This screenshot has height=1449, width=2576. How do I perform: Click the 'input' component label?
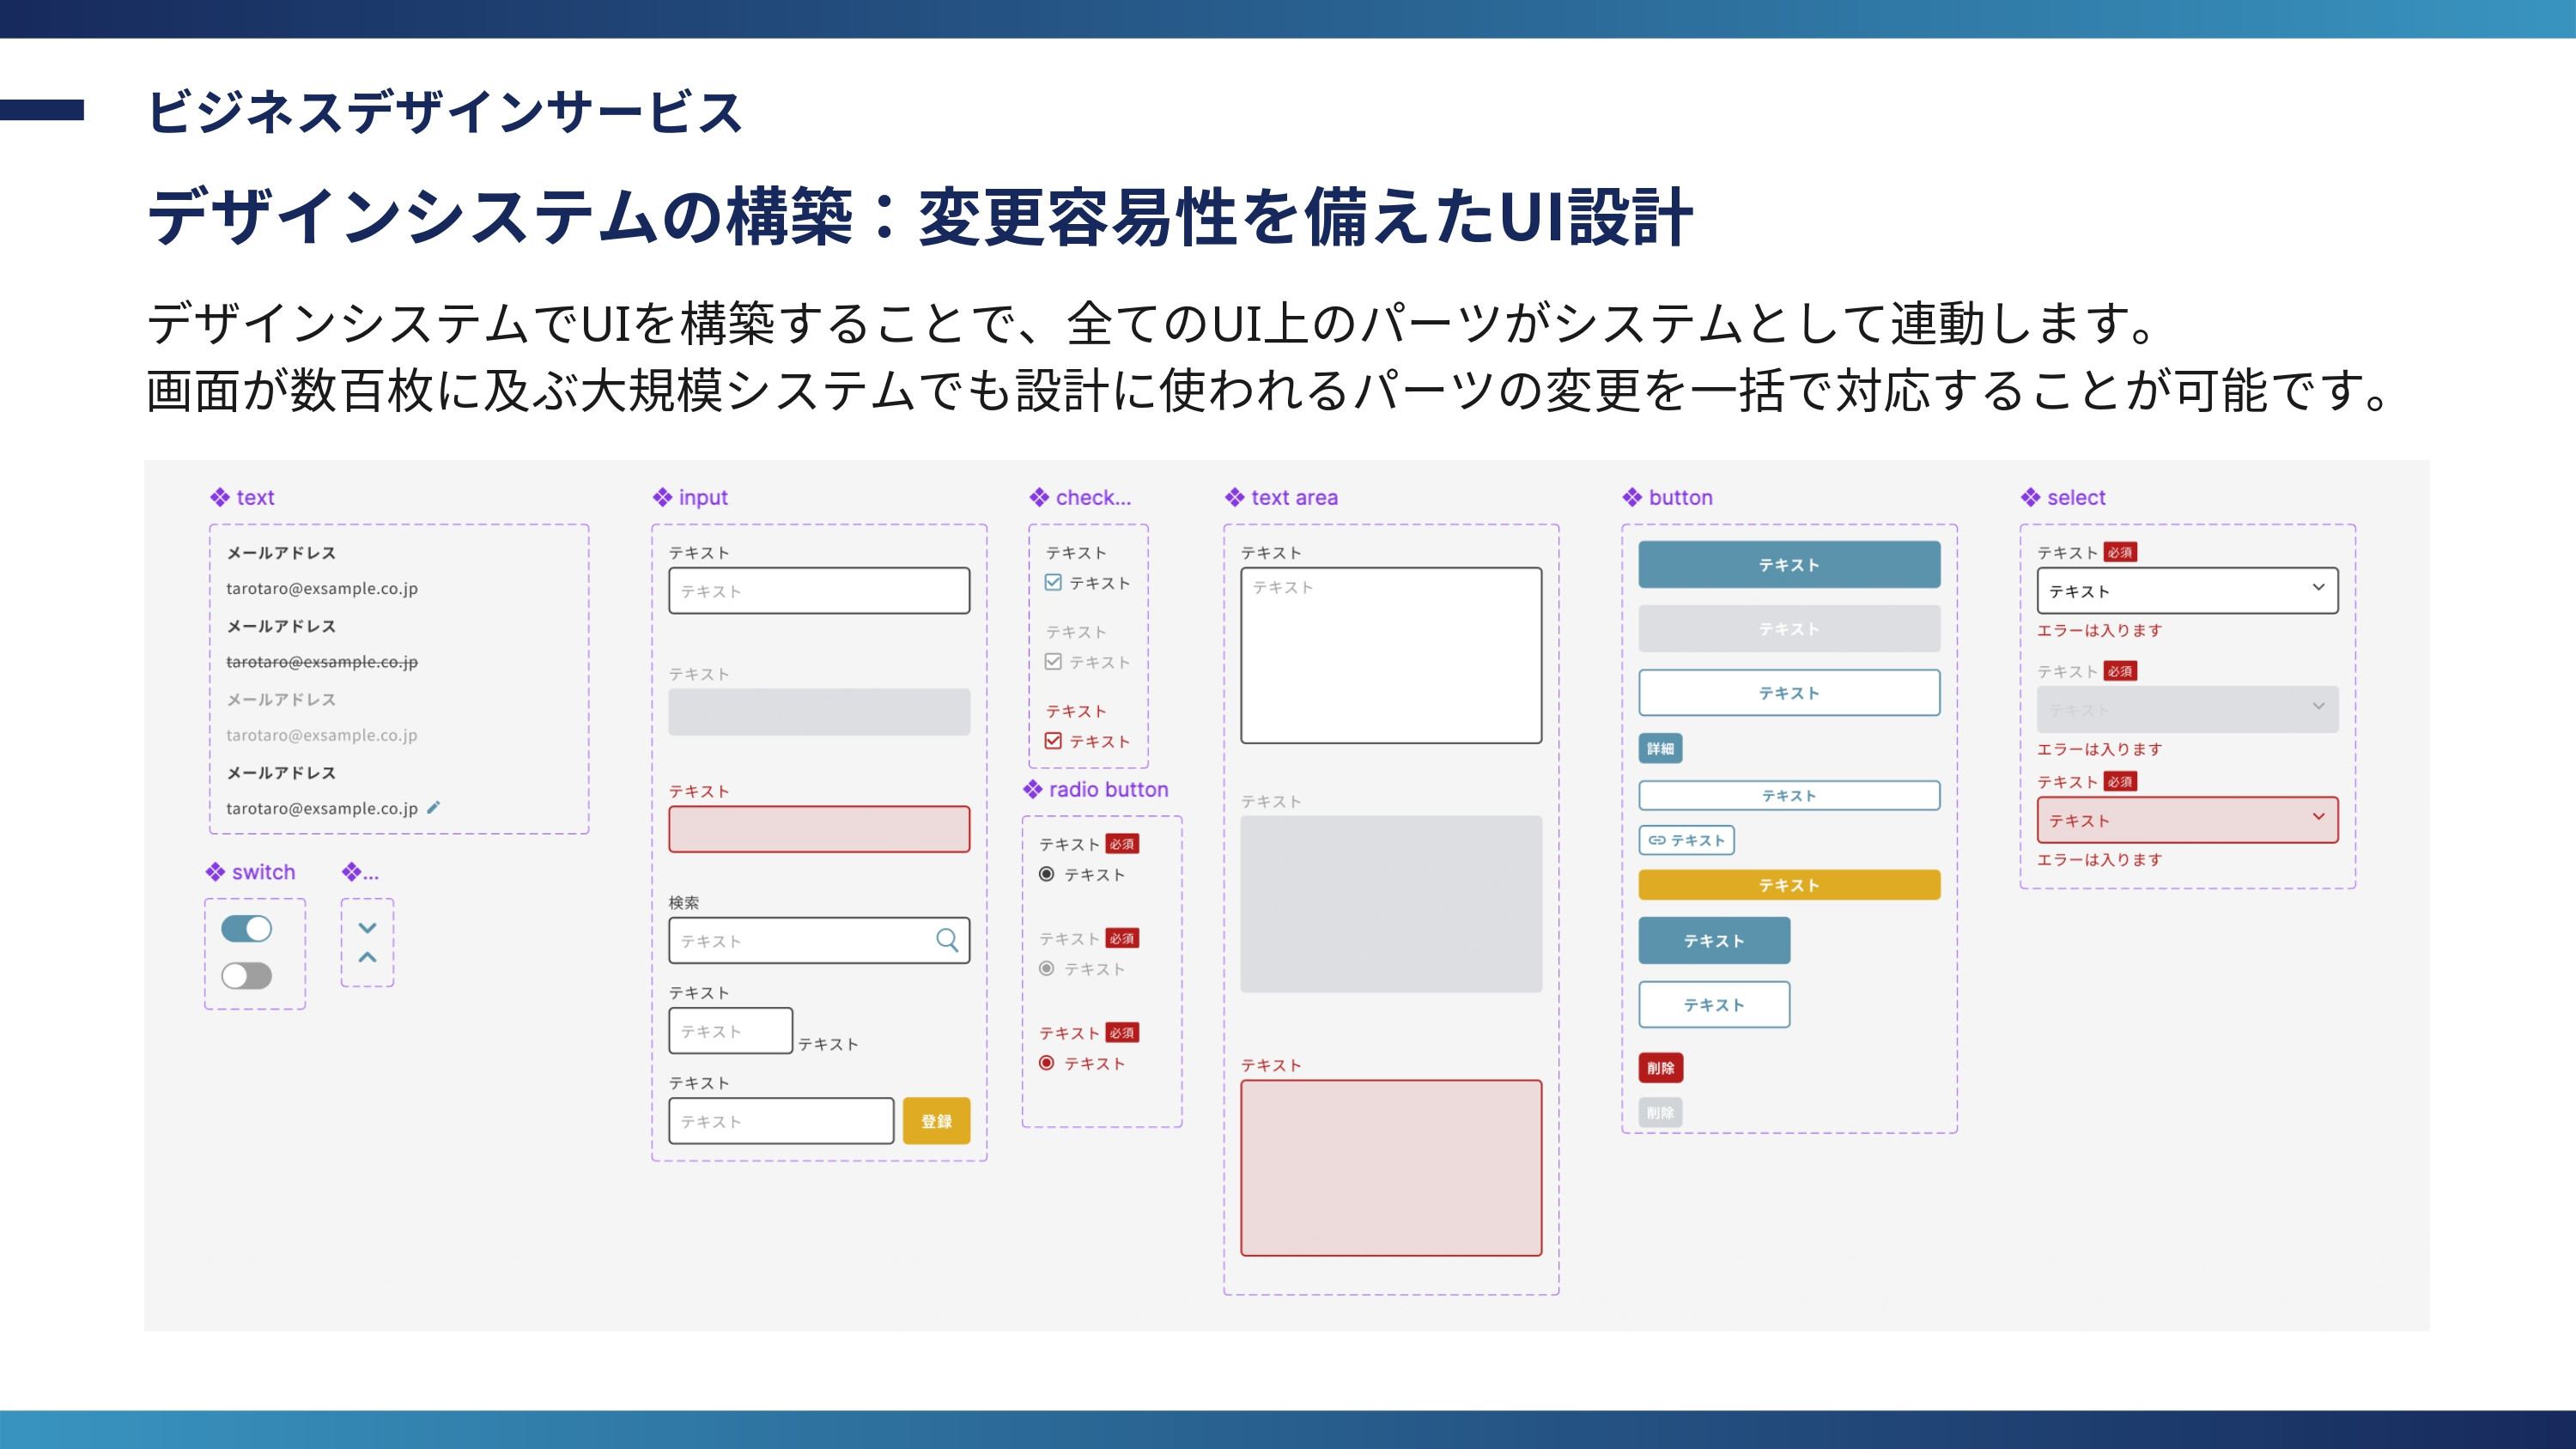coord(702,497)
